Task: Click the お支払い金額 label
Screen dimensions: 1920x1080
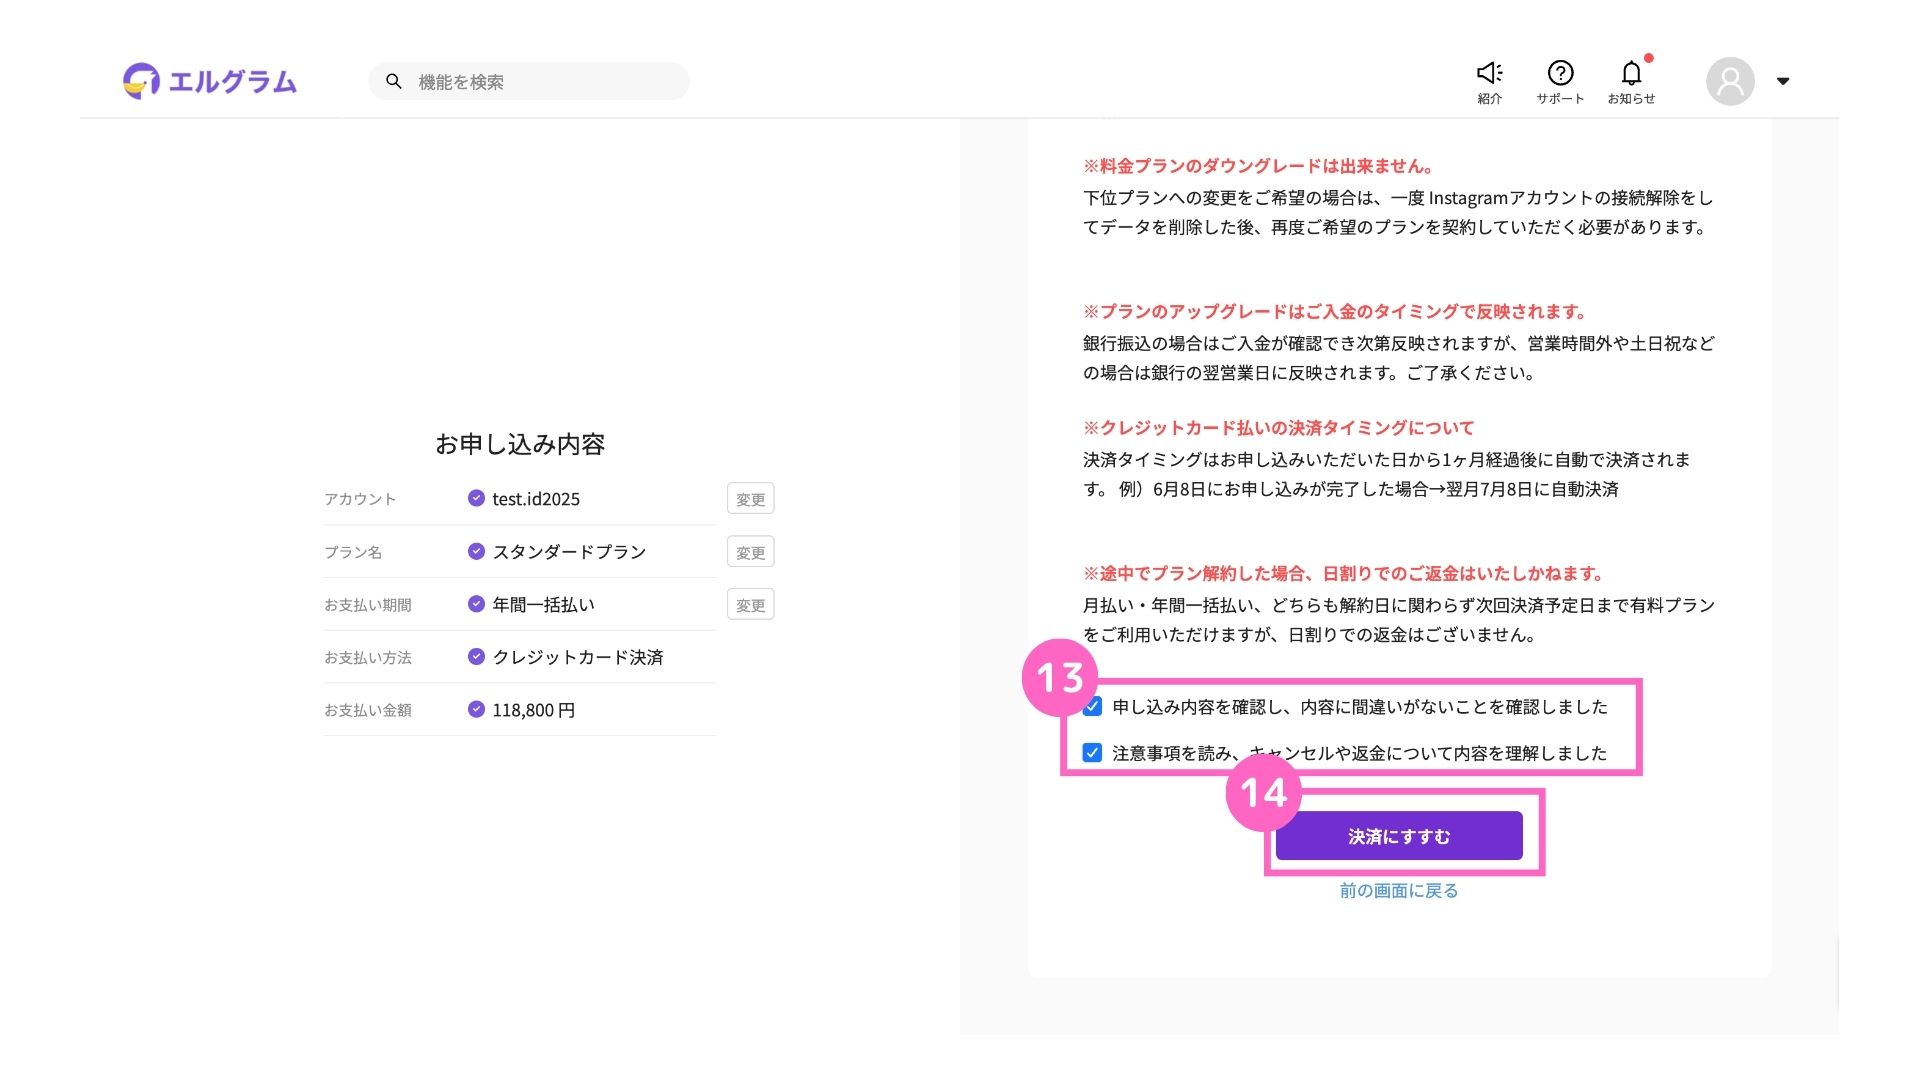Action: pyautogui.click(x=368, y=710)
